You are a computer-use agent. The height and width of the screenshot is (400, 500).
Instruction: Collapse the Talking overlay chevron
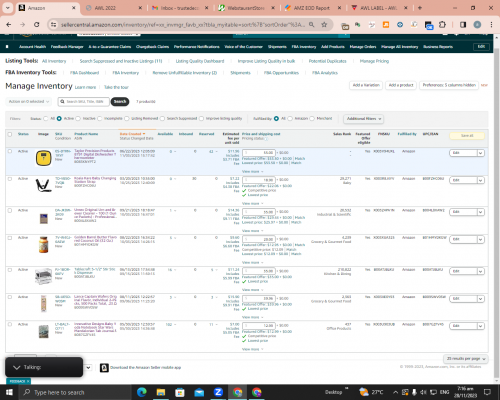pos(16,367)
